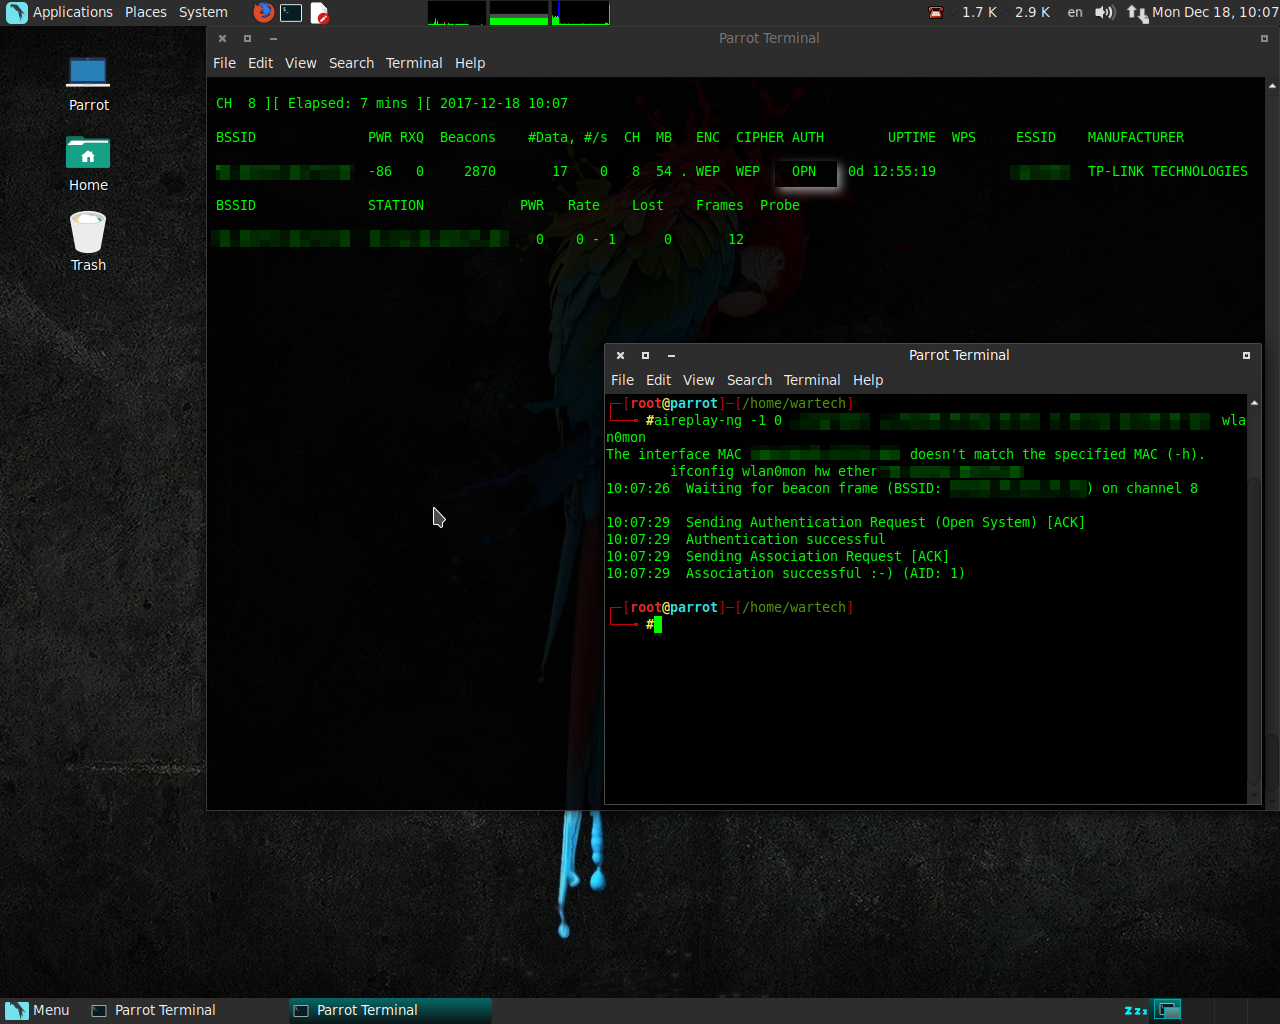Viewport: 1280px width, 1024px height.
Task: Open the Applications menu
Action: tap(61, 12)
